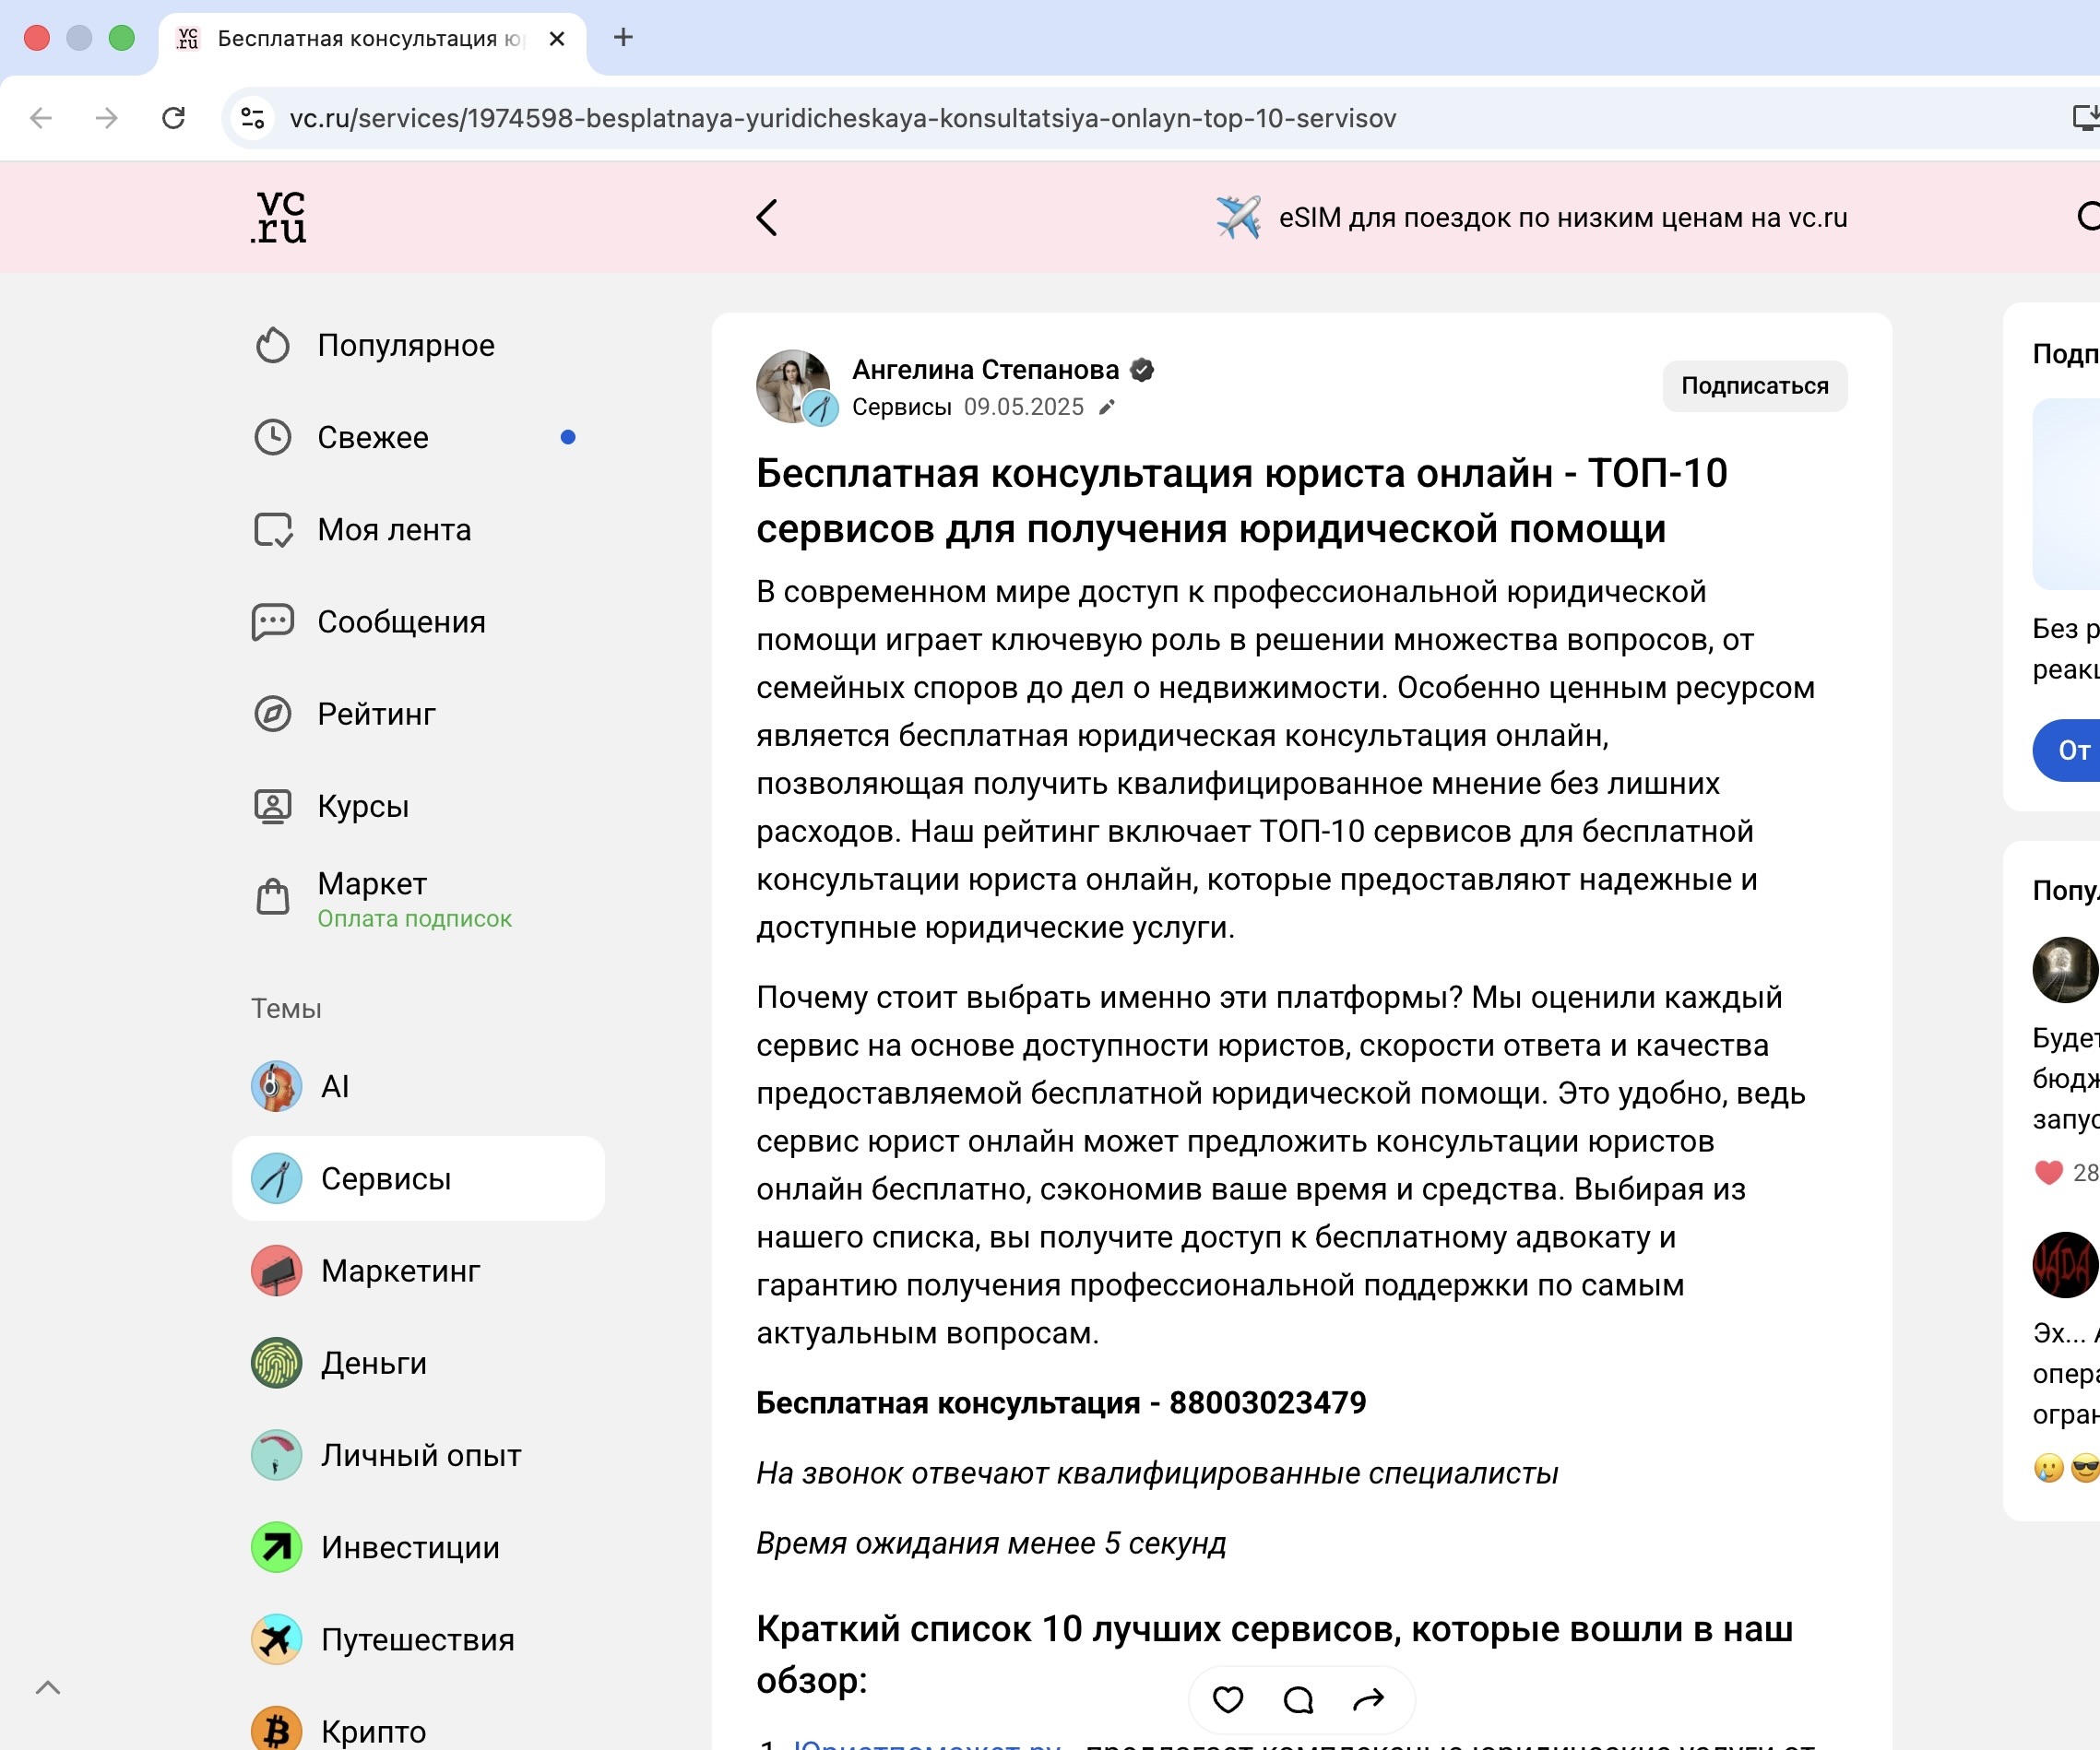Like the article with heart icon
Viewport: 2100px width, 1750px height.
tap(1227, 1698)
